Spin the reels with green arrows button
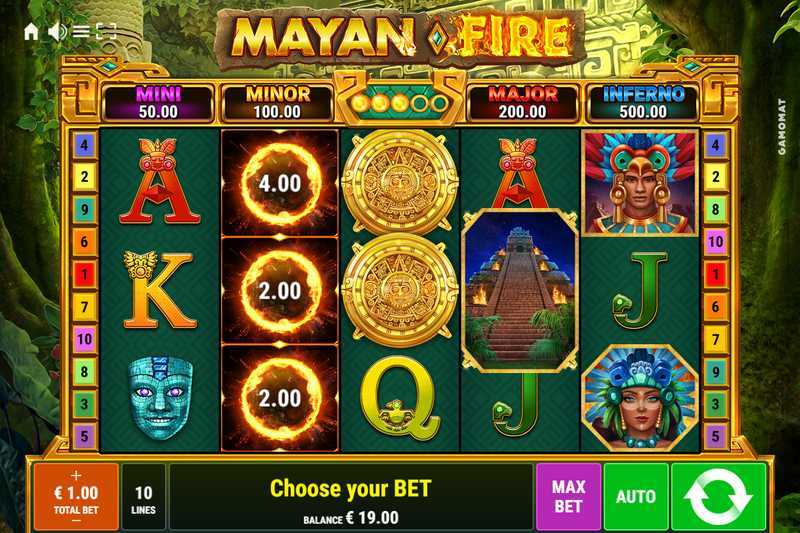 719,497
